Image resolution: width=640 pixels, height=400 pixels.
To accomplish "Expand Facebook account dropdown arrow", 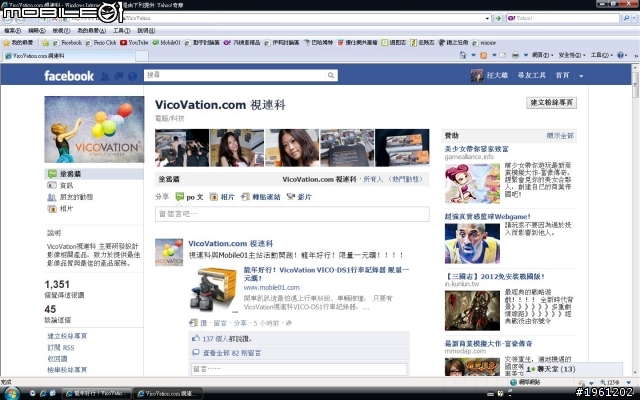I will [x=581, y=76].
